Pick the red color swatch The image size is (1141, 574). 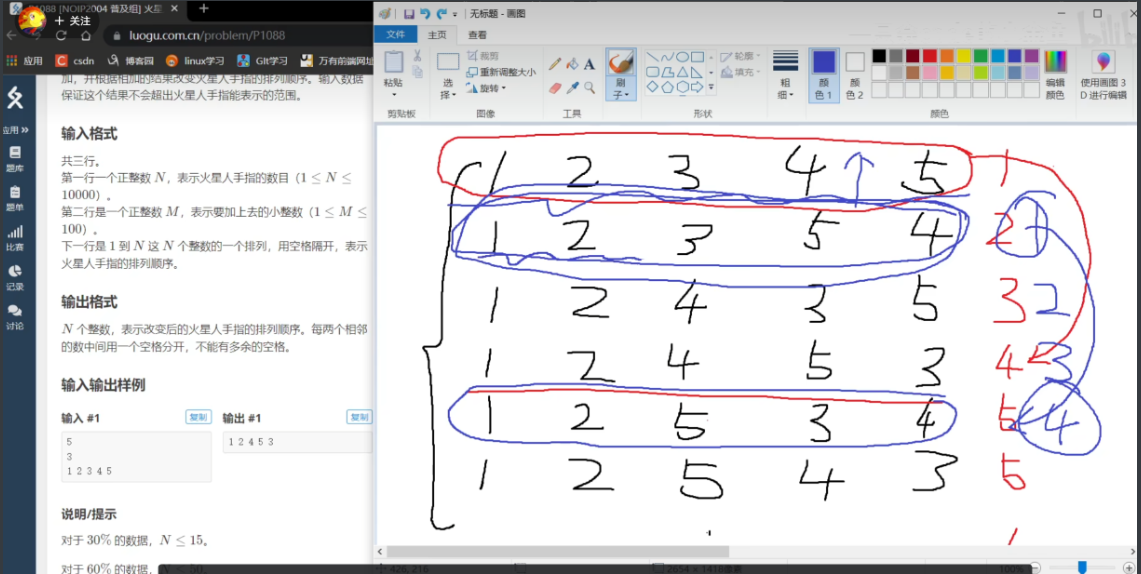coord(930,56)
